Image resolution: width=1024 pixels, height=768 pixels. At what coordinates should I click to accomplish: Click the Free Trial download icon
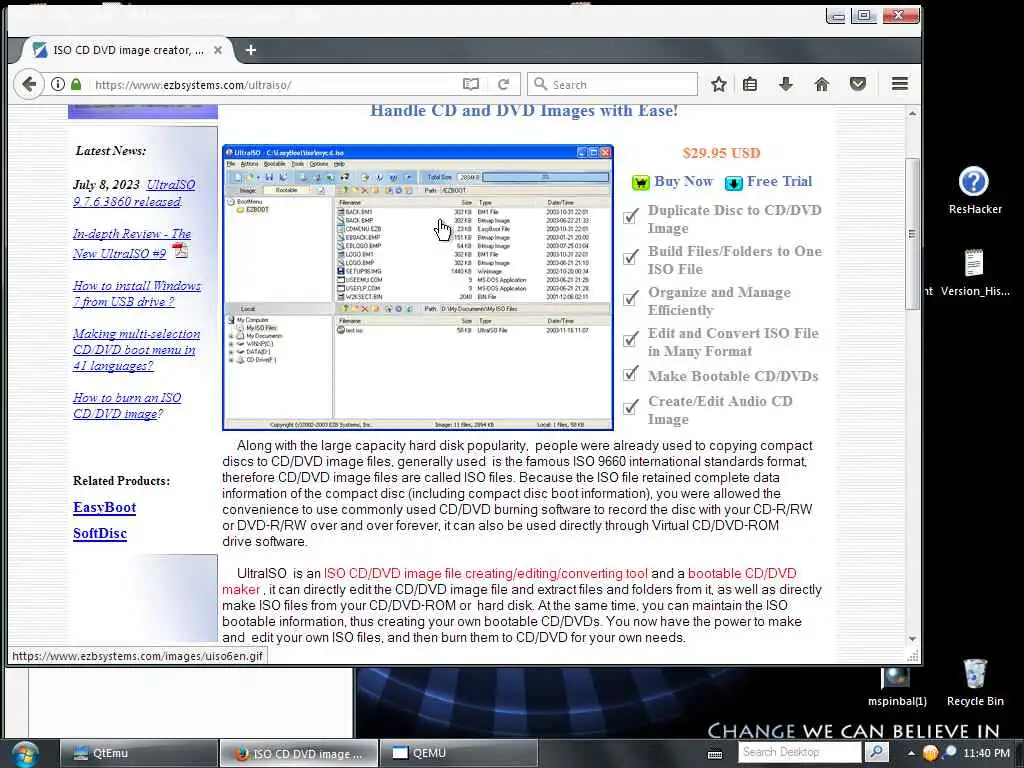coord(733,183)
